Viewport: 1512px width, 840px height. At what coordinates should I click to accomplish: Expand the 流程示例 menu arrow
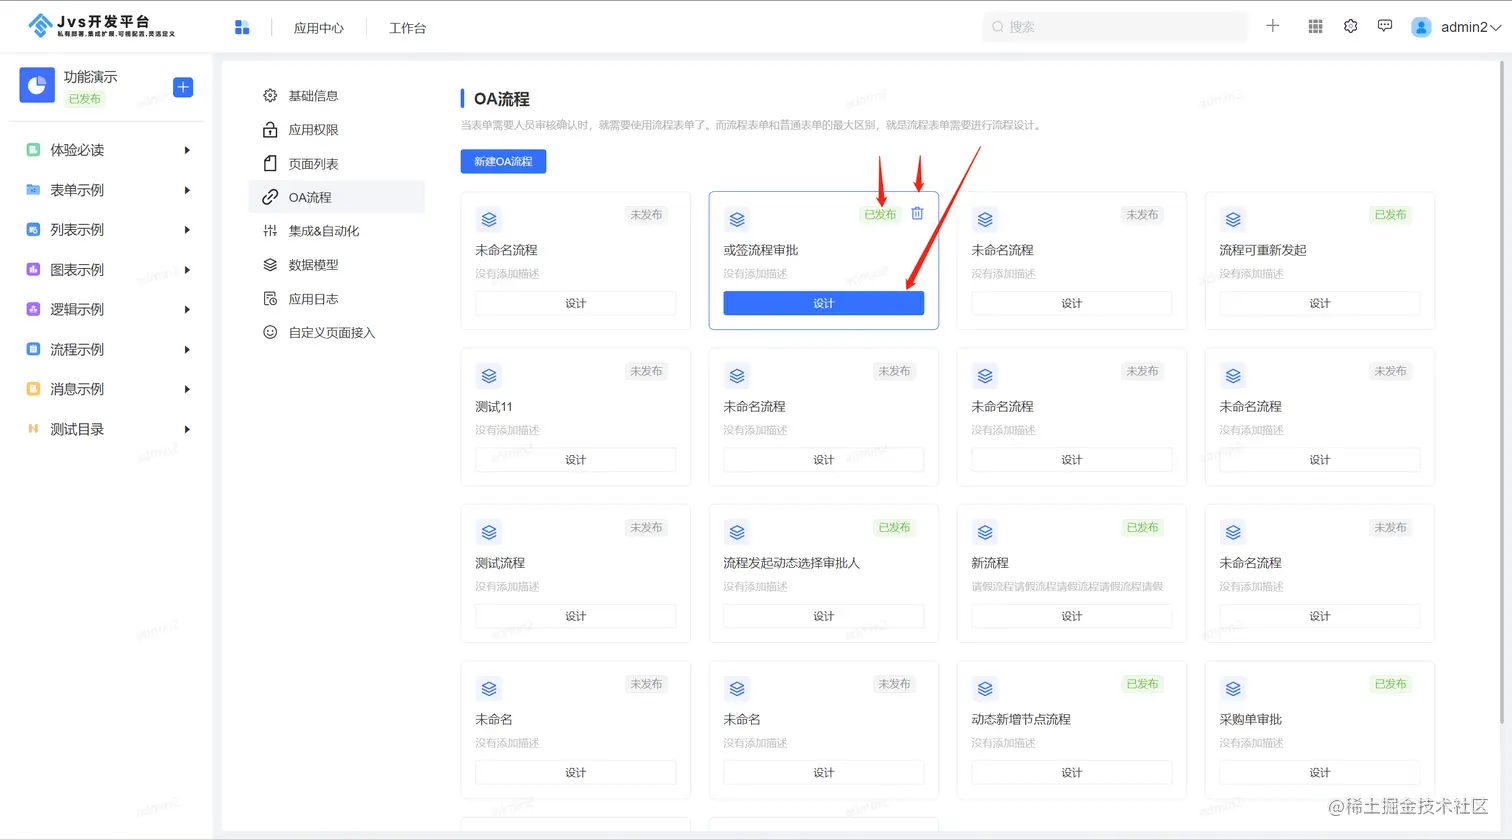pos(187,350)
